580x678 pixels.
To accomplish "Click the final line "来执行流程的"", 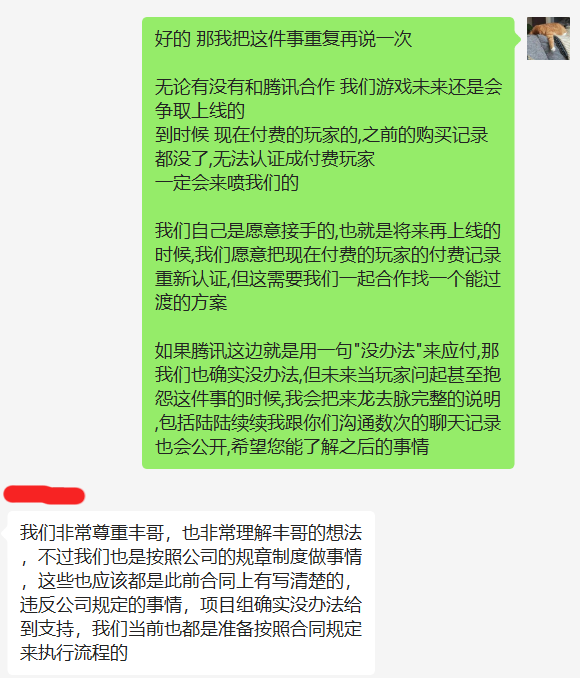I will point(74,652).
